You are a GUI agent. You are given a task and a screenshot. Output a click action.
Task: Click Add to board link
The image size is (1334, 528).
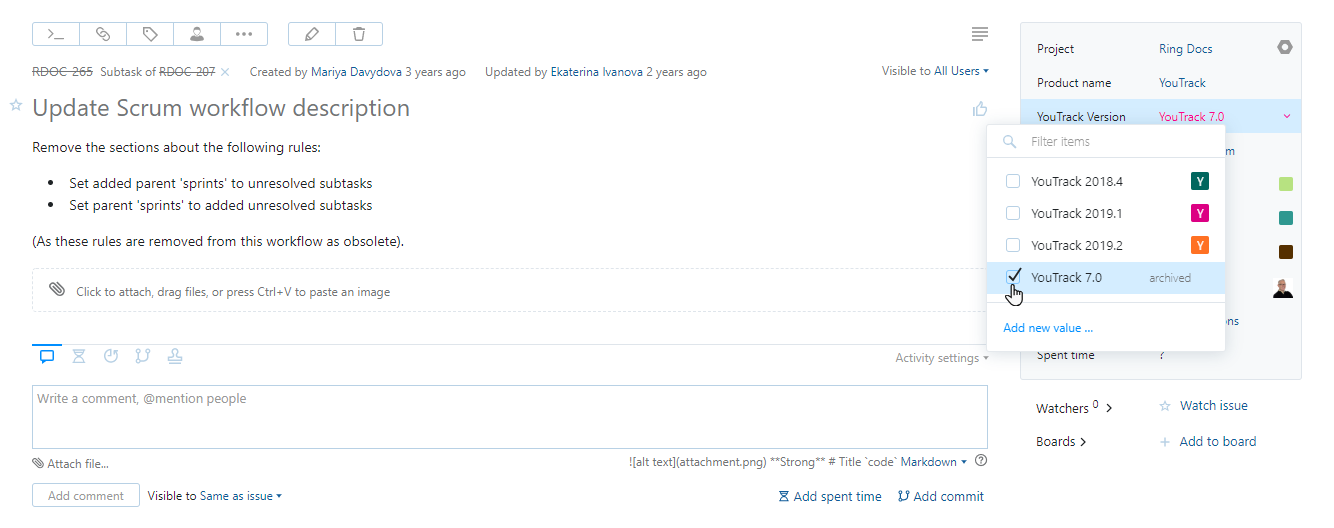pos(1207,441)
